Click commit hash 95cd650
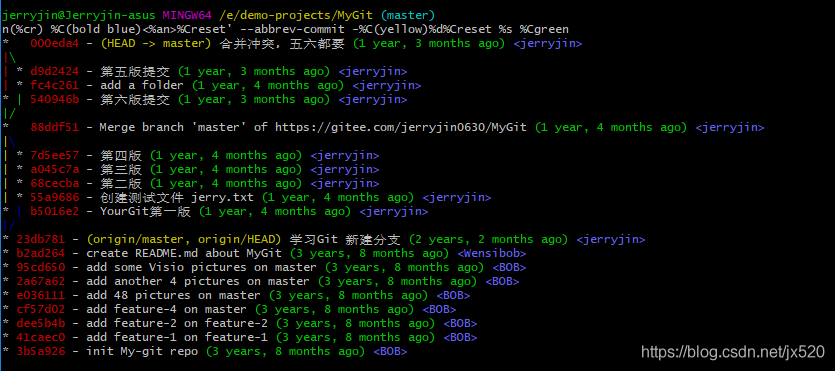The height and width of the screenshot is (371, 835). pos(40,268)
